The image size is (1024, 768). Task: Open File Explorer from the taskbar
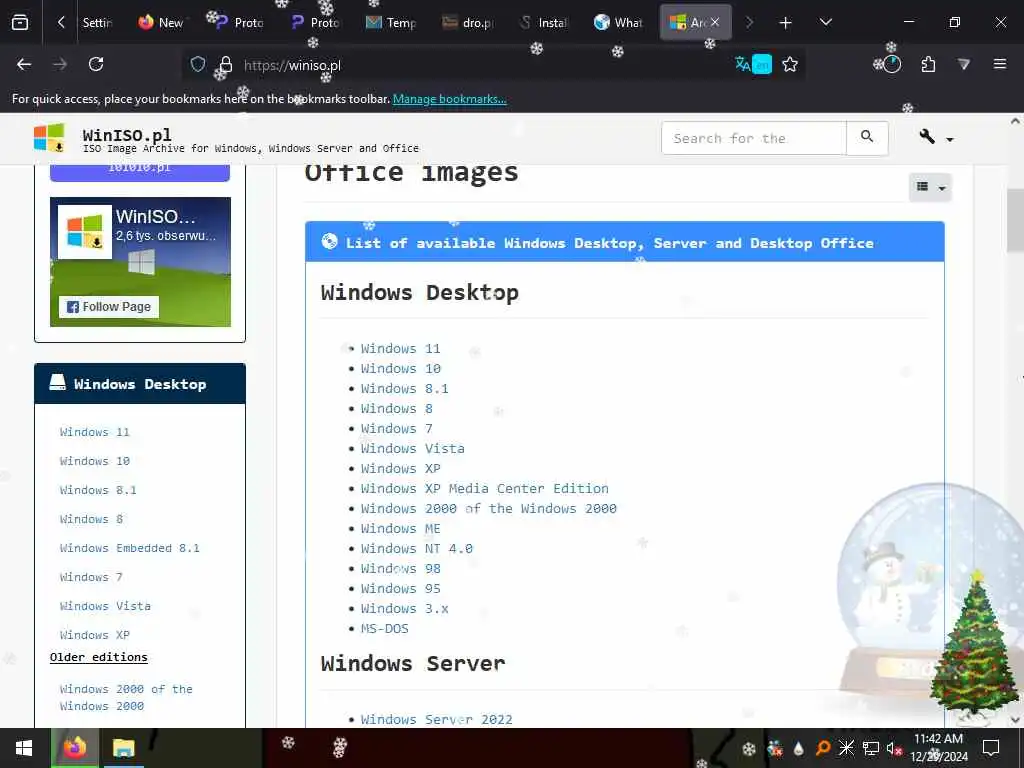pyautogui.click(x=123, y=748)
